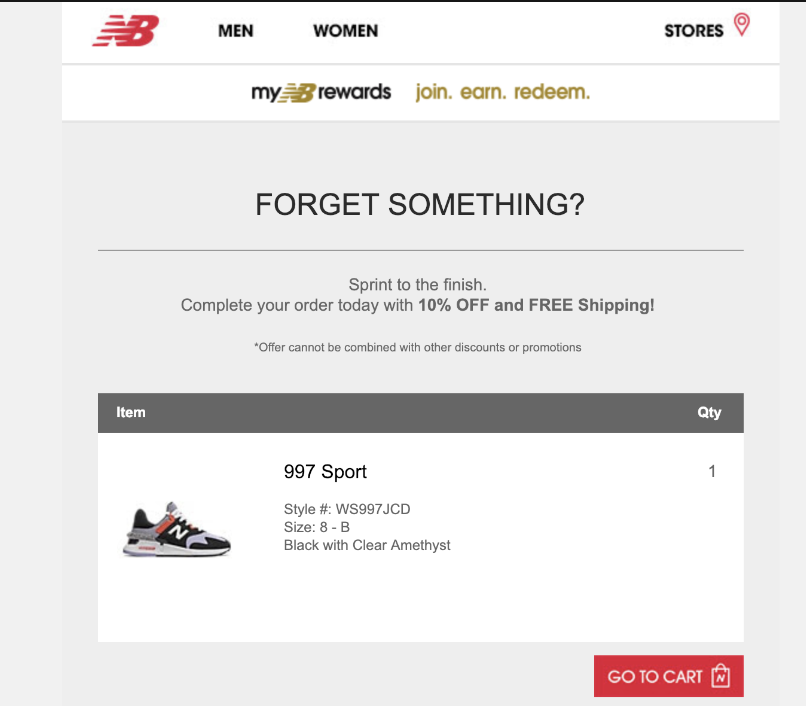
Task: Select the 997 Sport product name
Action: coord(325,472)
